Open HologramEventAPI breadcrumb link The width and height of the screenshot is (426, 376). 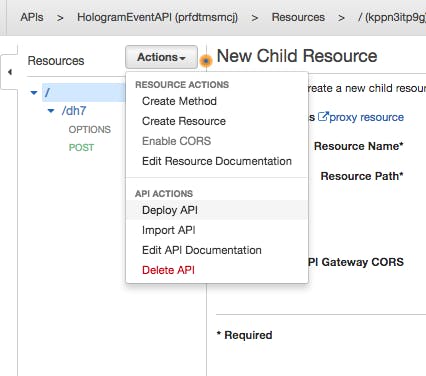pyautogui.click(x=157, y=17)
